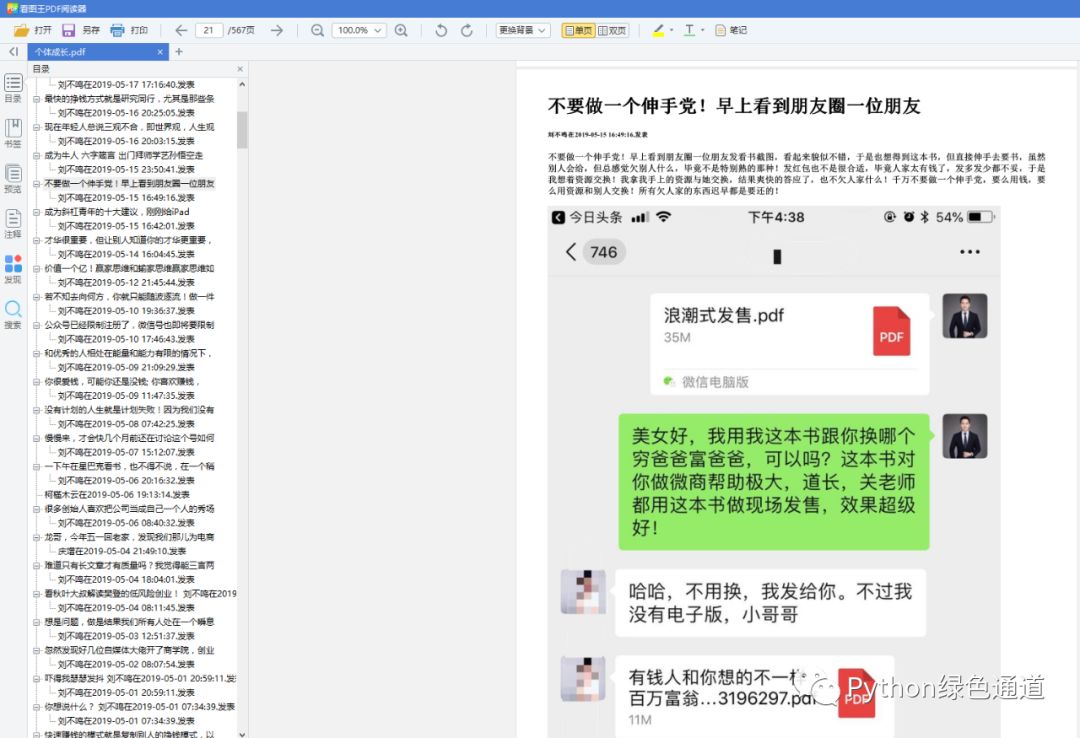Add a new tab with the plus button
The height and width of the screenshot is (738, 1080).
click(179, 52)
